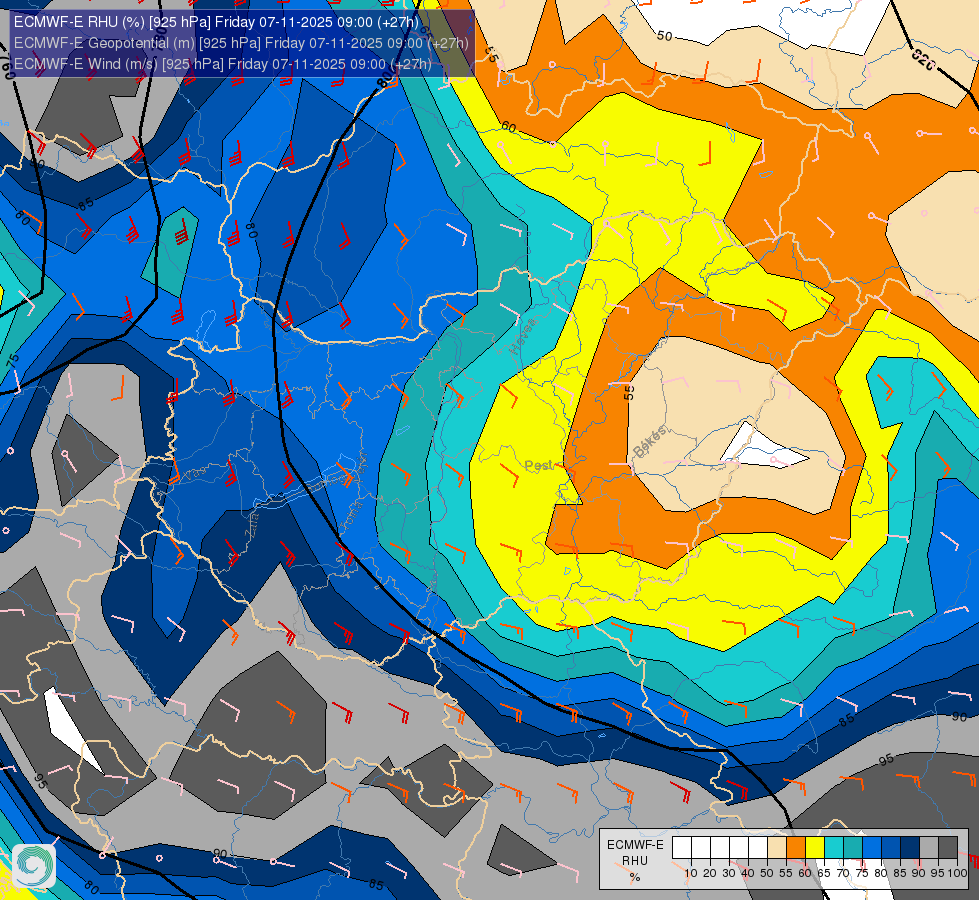The image size is (979, 900).
Task: Click the dark gray 95–100% legend swatch
Action: pyautogui.click(x=948, y=848)
